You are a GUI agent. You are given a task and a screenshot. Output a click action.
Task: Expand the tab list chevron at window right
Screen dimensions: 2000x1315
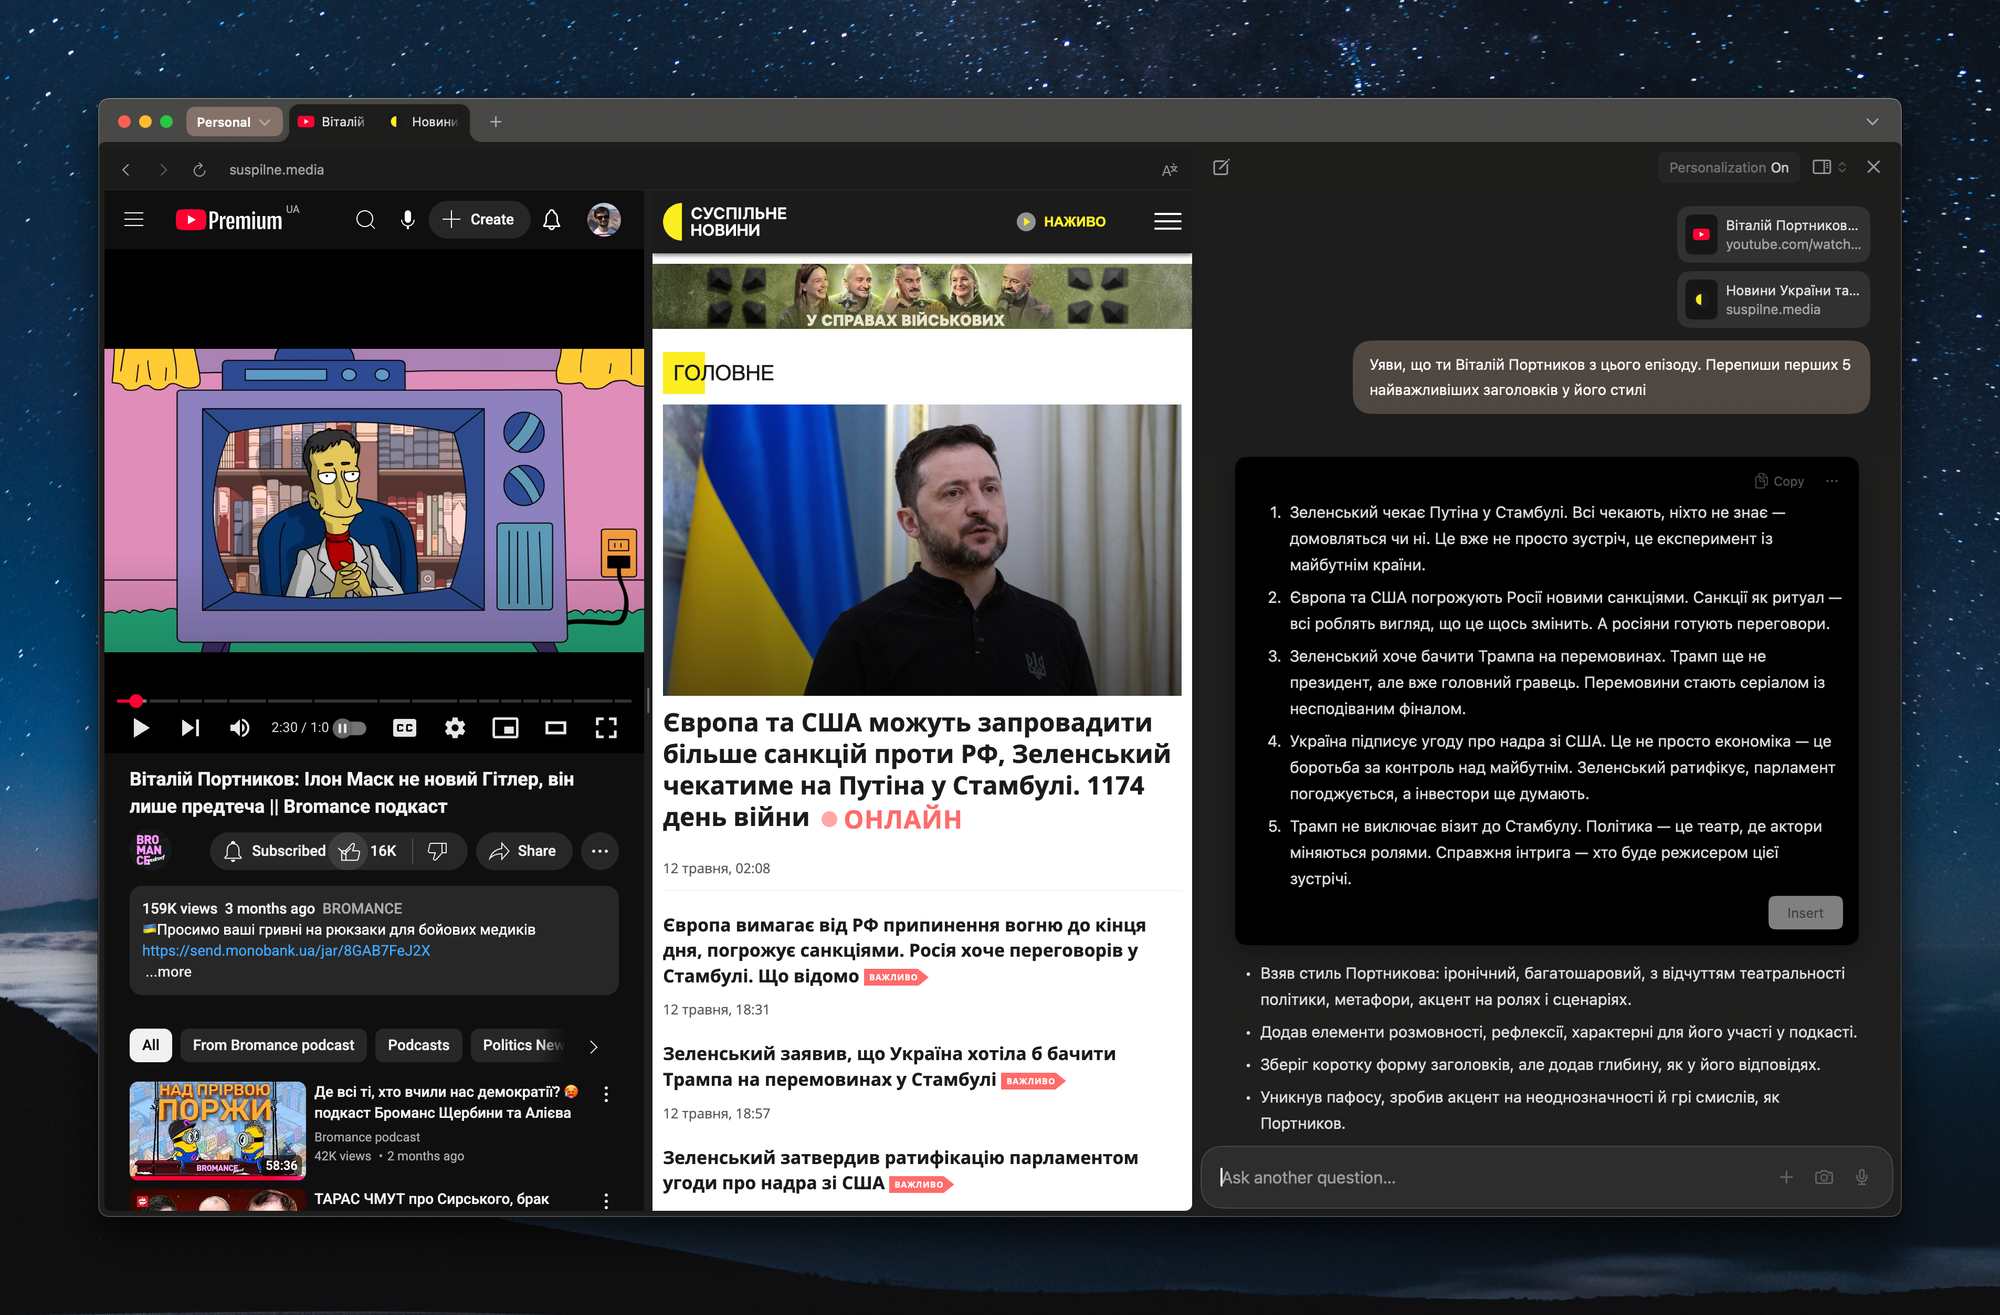coord(1872,122)
